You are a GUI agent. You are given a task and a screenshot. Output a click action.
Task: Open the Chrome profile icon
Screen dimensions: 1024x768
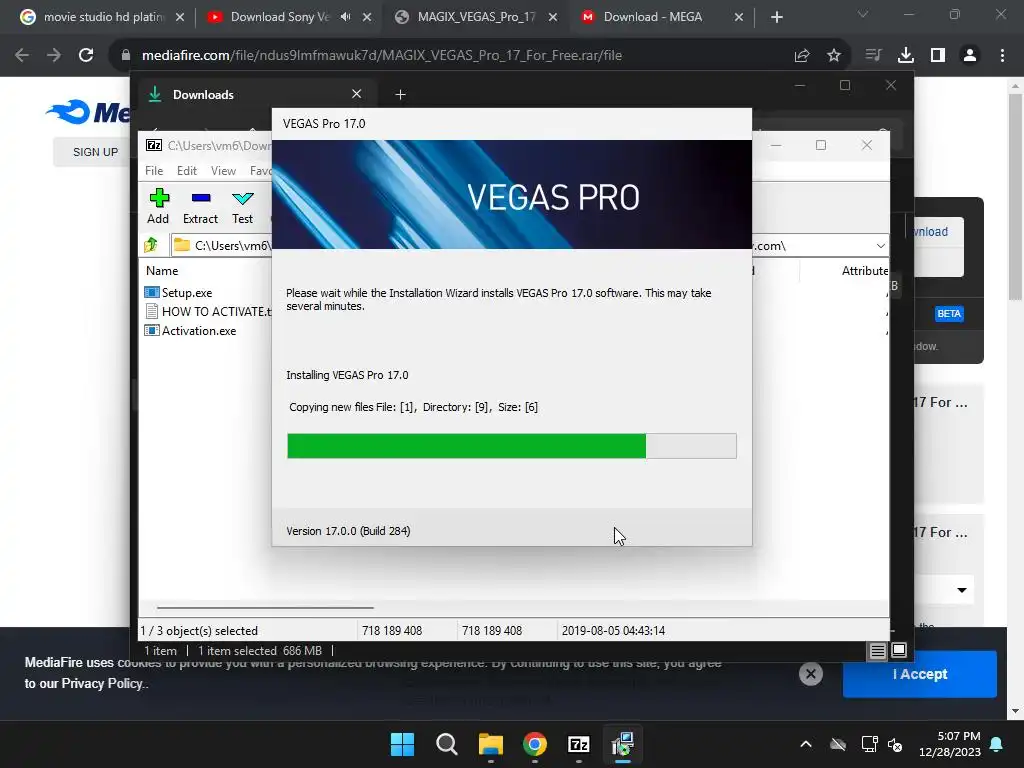pos(970,56)
